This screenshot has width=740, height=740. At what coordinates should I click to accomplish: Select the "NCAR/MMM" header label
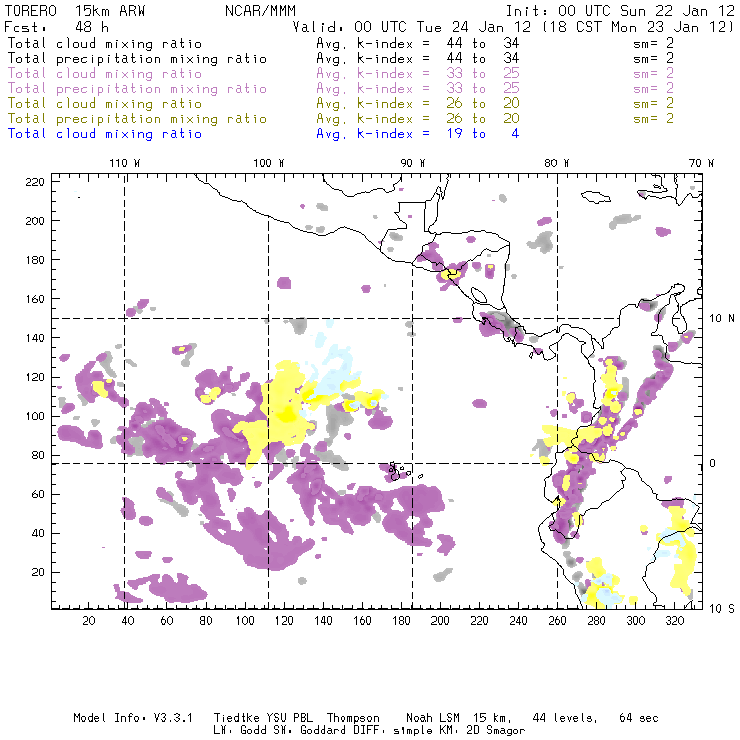tap(260, 11)
